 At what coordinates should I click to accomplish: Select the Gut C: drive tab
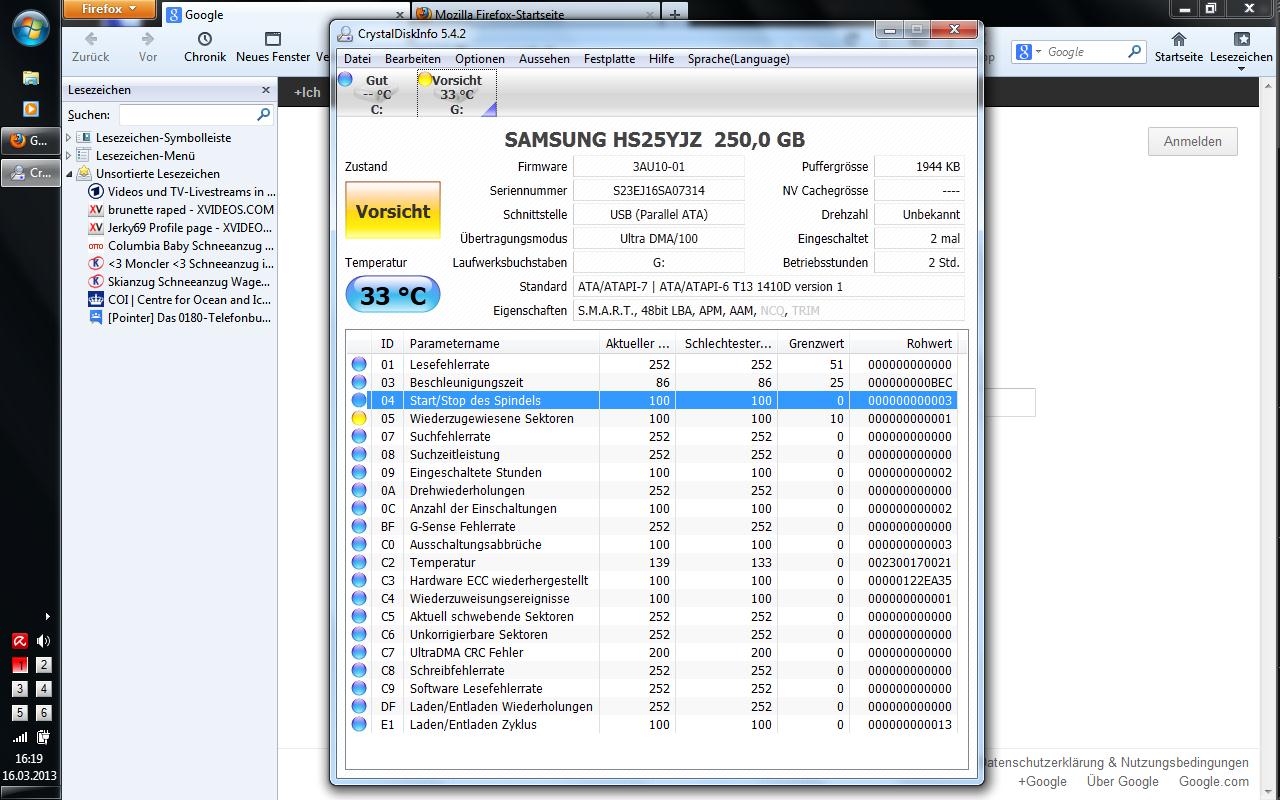point(377,94)
